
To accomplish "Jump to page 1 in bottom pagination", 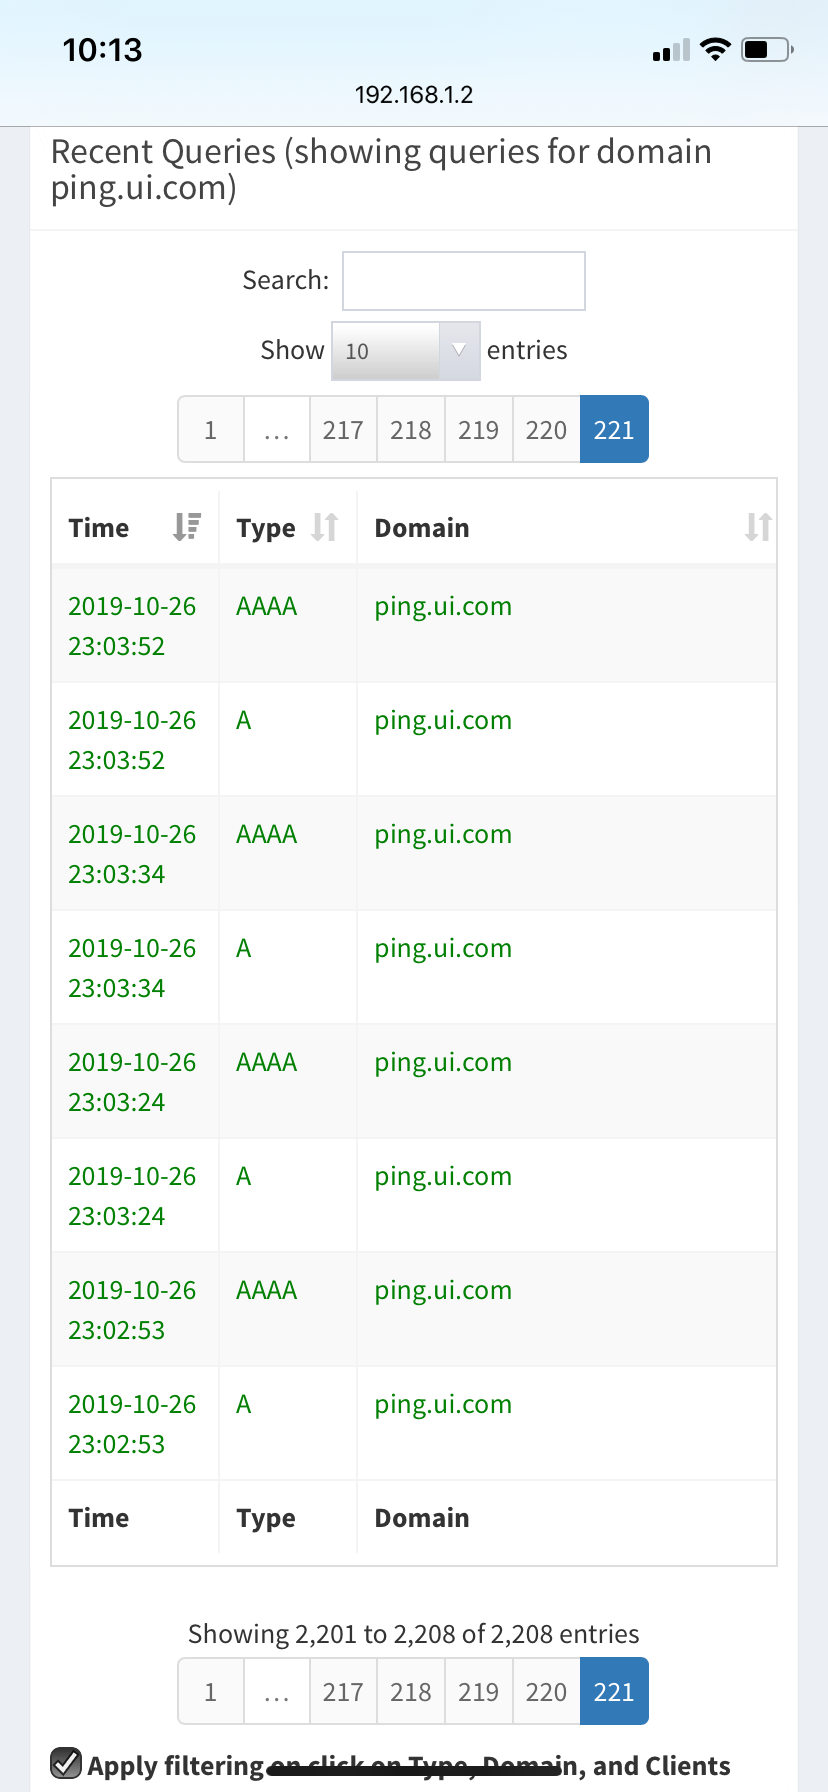I will (210, 1691).
